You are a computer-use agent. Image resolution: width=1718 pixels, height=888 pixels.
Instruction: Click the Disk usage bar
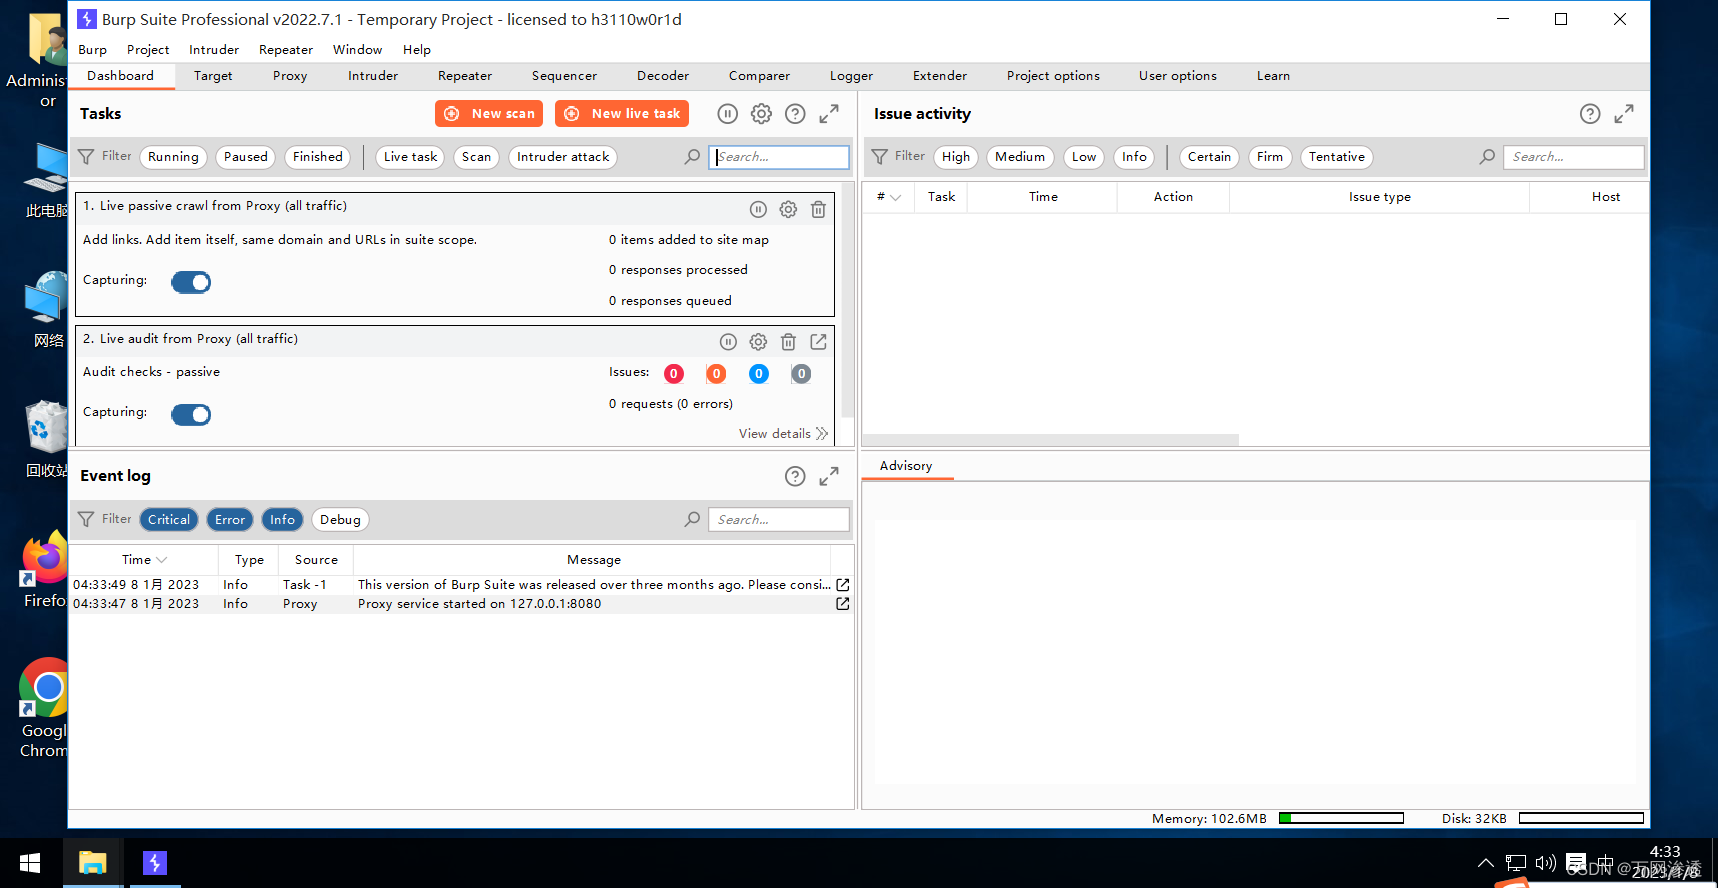(1581, 819)
